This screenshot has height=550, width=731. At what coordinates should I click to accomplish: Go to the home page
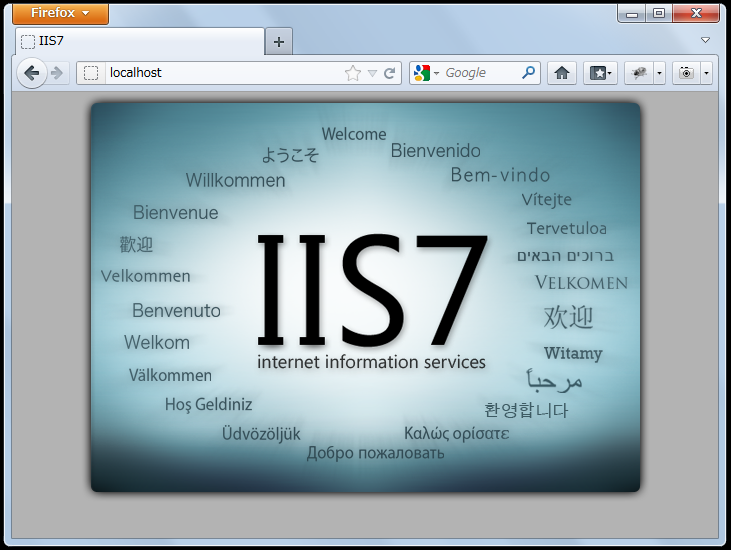pos(562,73)
